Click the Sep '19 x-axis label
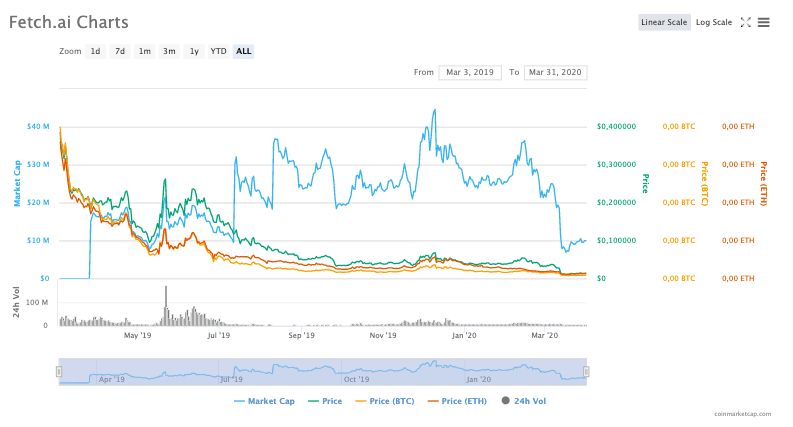The width and height of the screenshot is (793, 427). 301,335
